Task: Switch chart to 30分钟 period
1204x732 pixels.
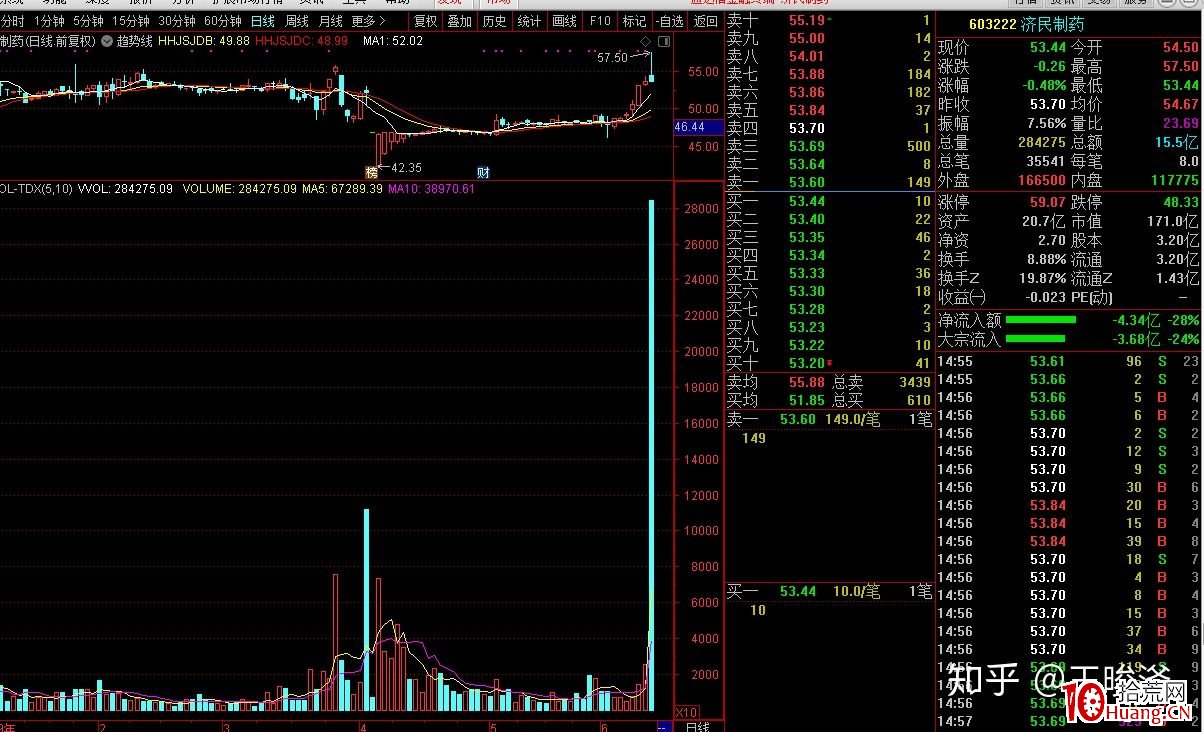Action: click(x=177, y=21)
